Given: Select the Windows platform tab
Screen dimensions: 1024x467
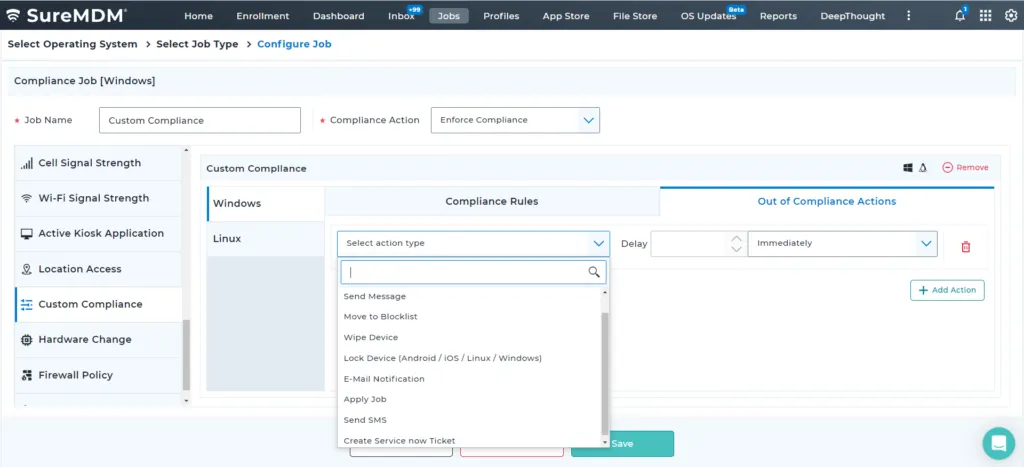Looking at the screenshot, I should coord(266,204).
